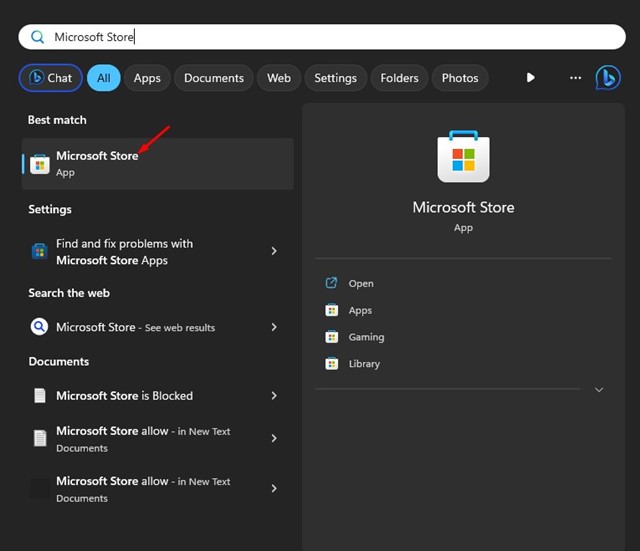640x551 pixels.
Task: Click the Bing icon at top right
Action: coord(608,78)
